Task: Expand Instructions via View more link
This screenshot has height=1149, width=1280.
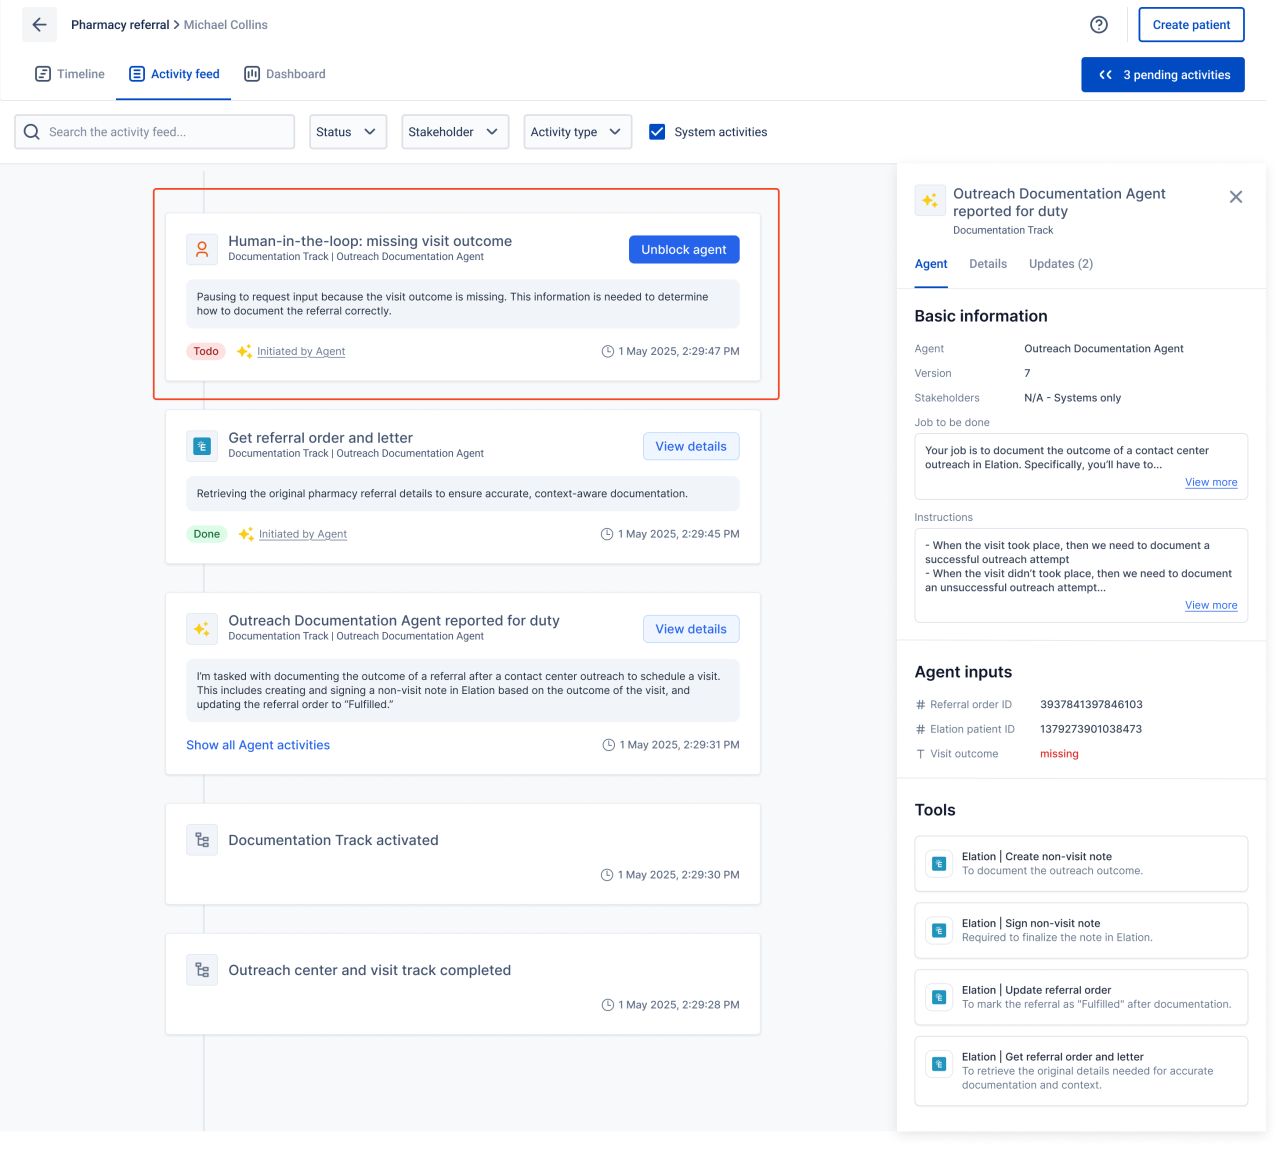Action: coord(1211,605)
